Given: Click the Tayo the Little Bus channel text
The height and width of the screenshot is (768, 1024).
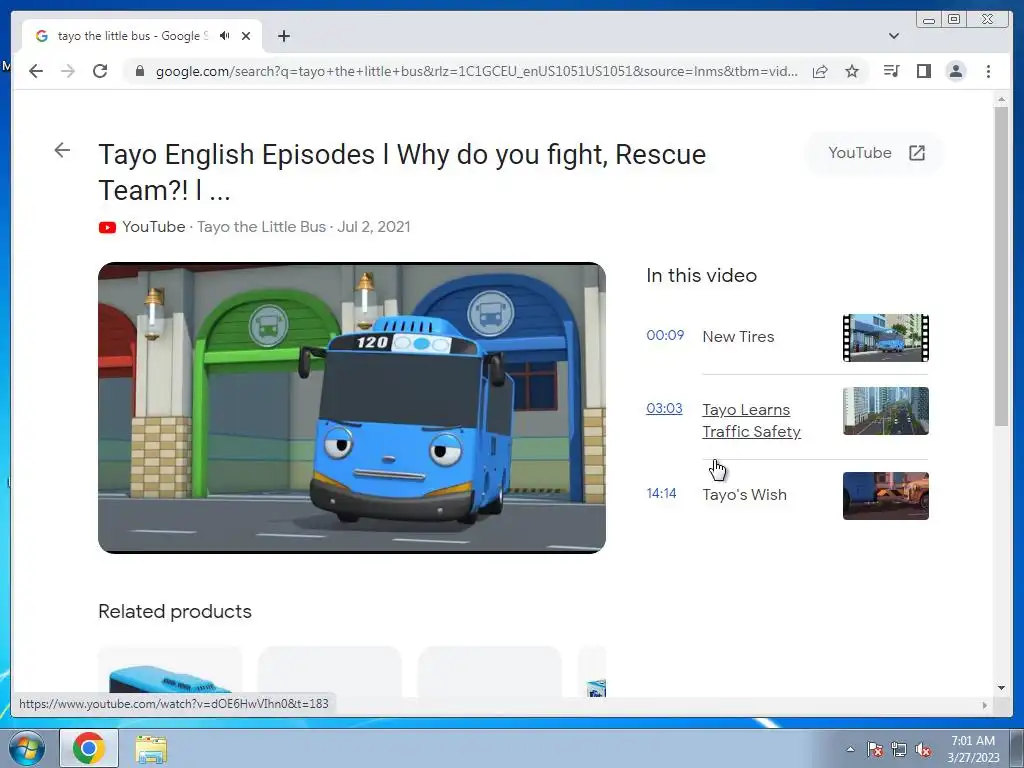Looking at the screenshot, I should (261, 227).
